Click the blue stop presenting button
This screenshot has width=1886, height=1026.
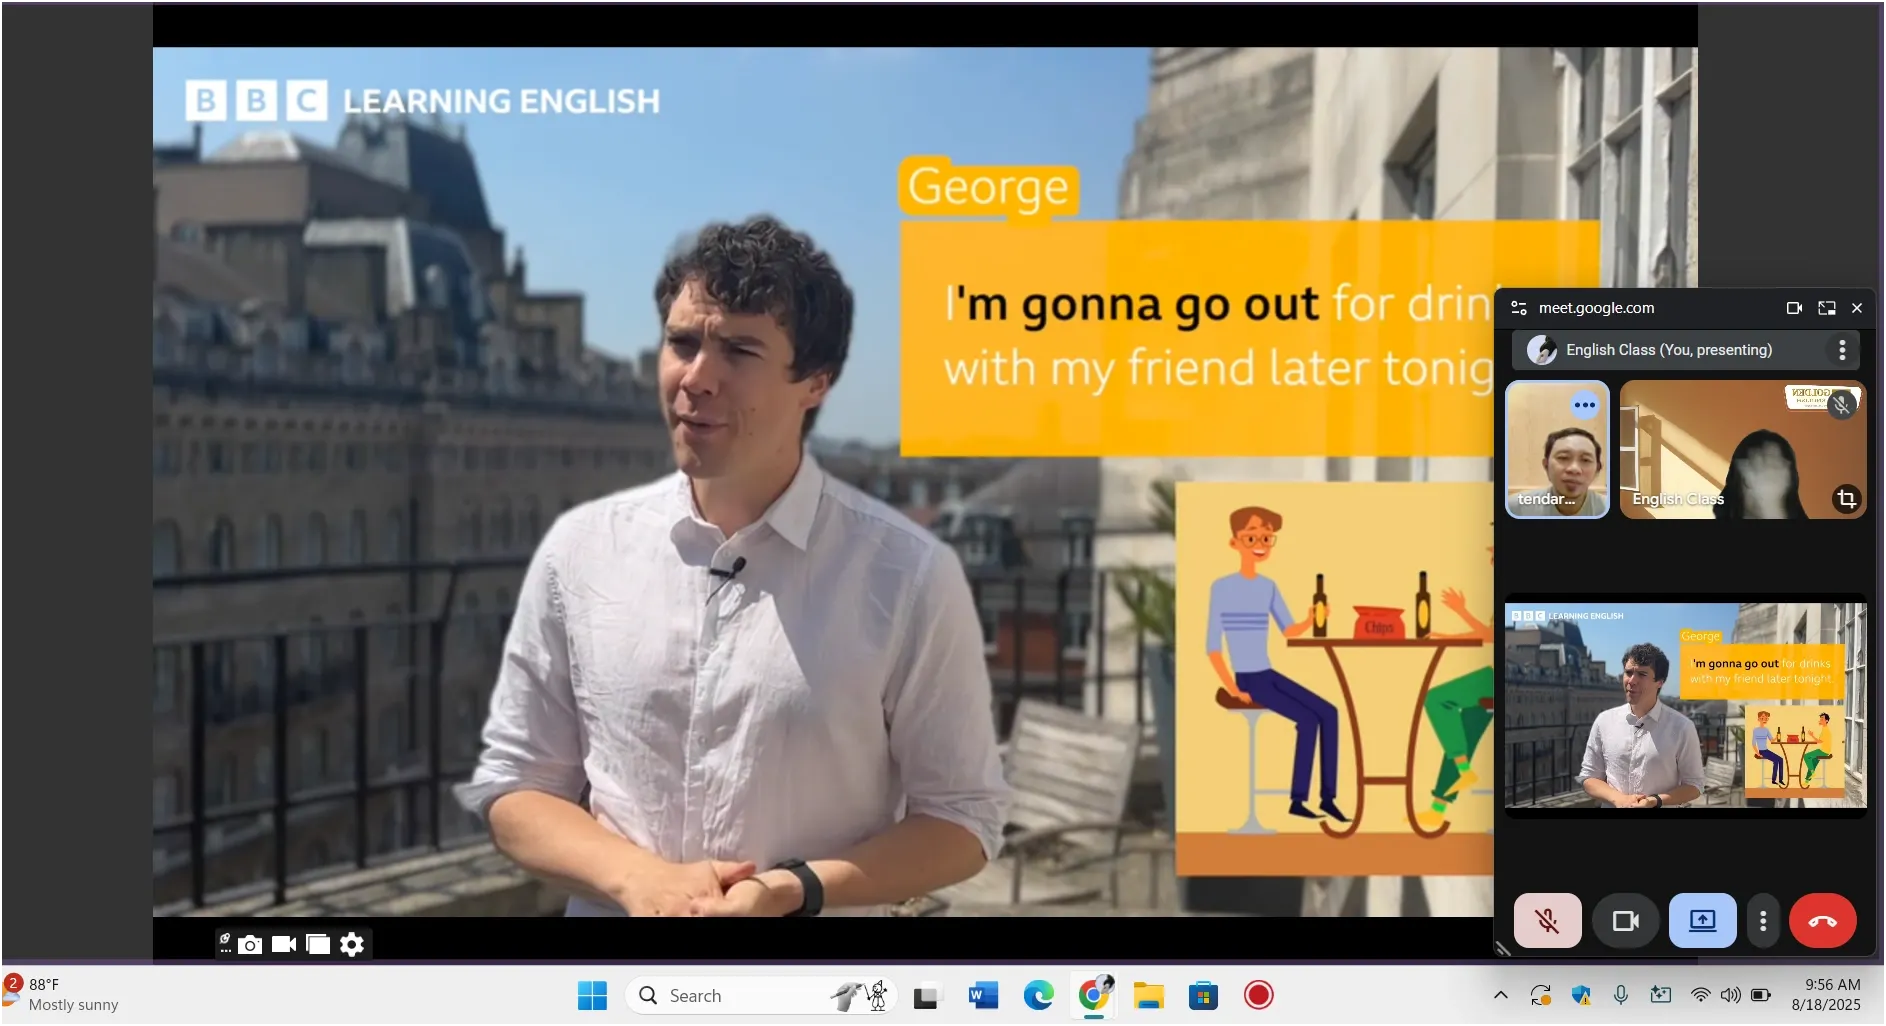[1702, 921]
